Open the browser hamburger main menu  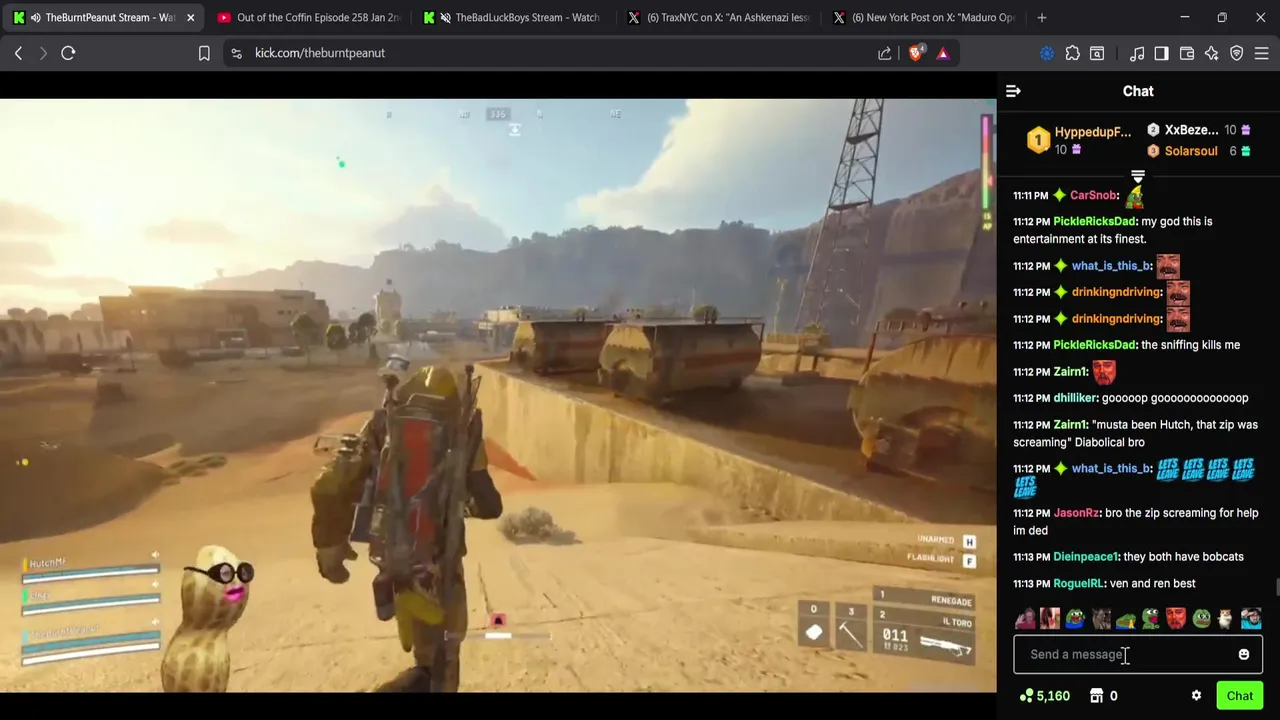click(x=1261, y=53)
